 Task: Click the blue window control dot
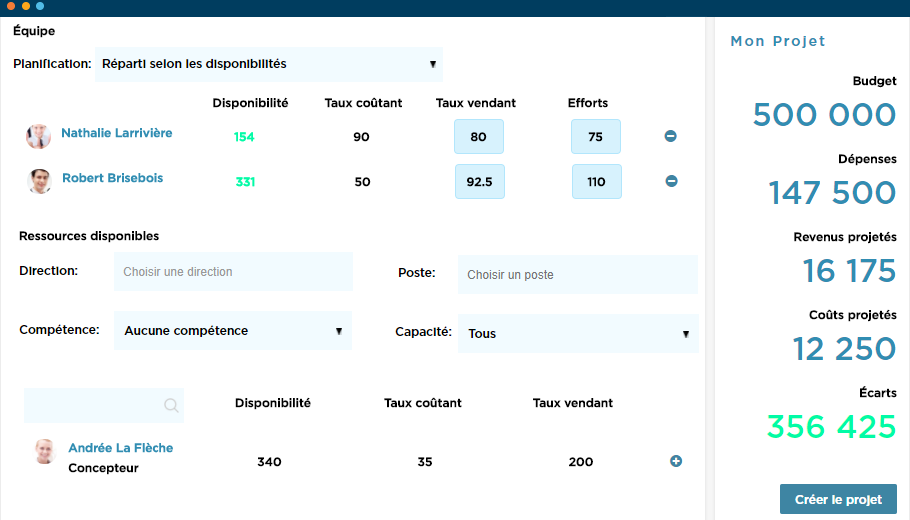click(x=40, y=6)
